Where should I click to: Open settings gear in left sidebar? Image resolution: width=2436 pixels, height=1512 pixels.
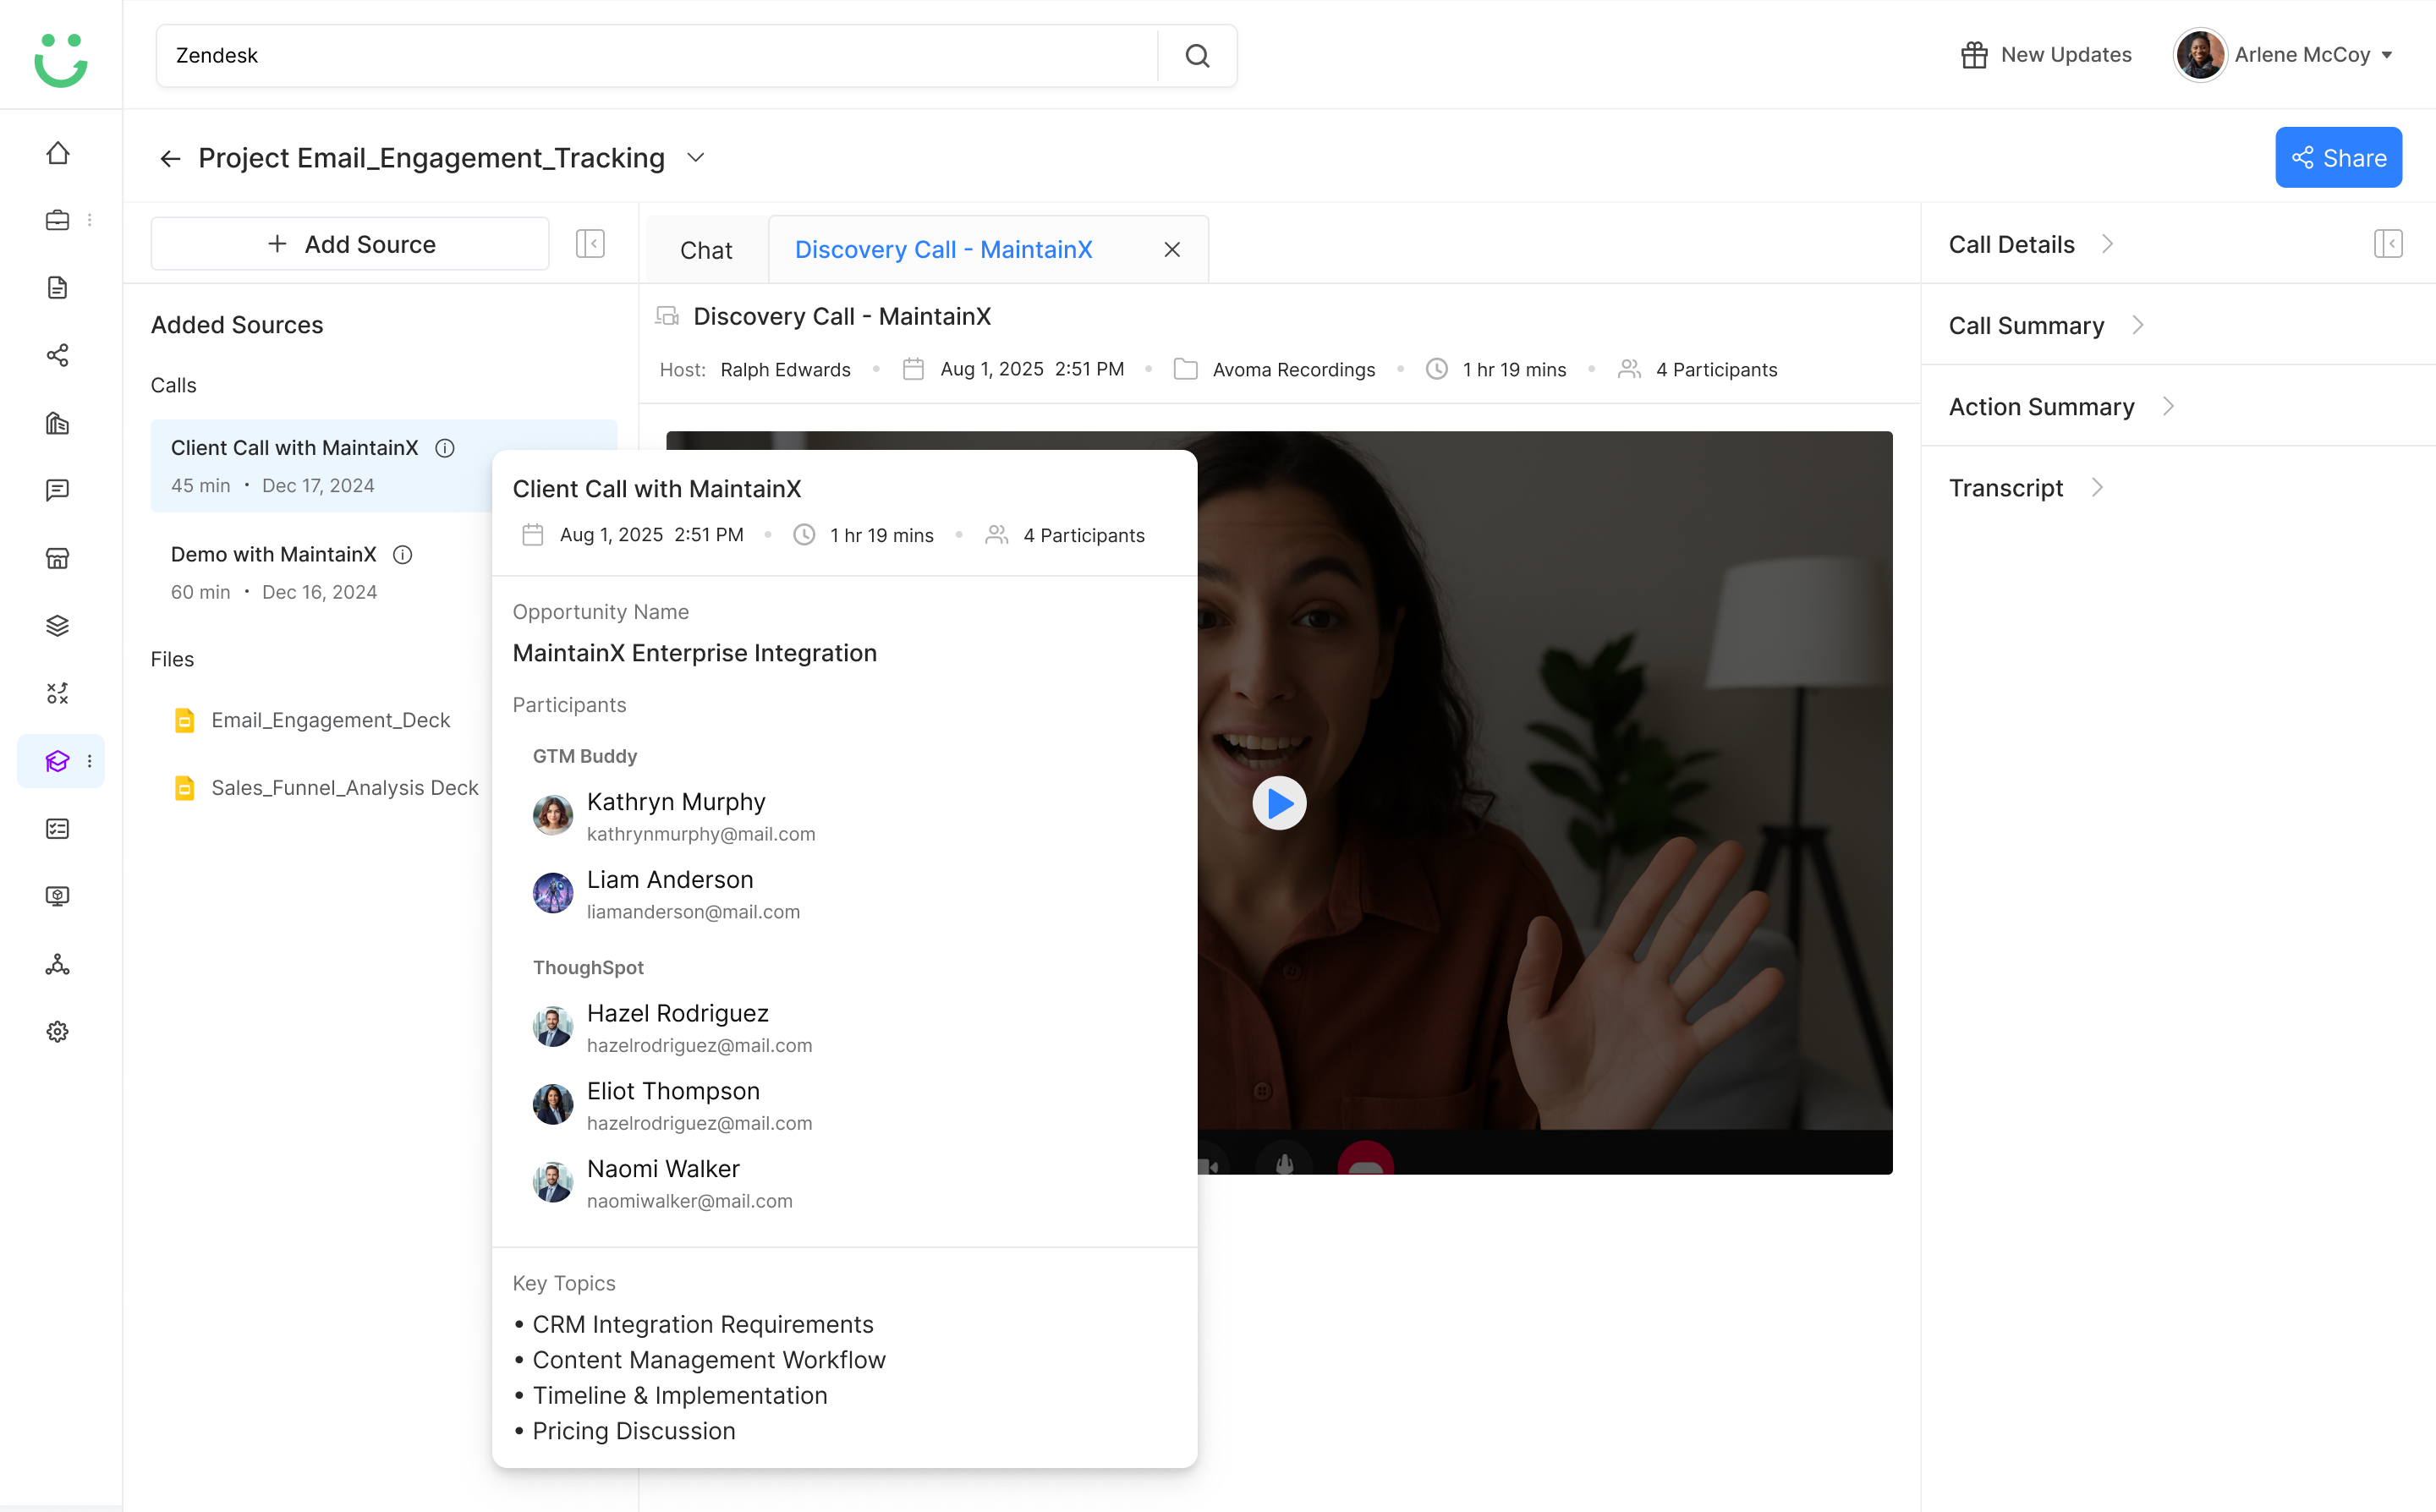pos(58,1032)
